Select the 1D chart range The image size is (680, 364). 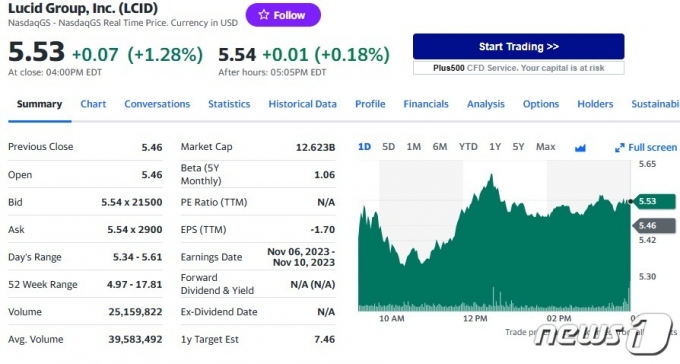click(x=364, y=147)
